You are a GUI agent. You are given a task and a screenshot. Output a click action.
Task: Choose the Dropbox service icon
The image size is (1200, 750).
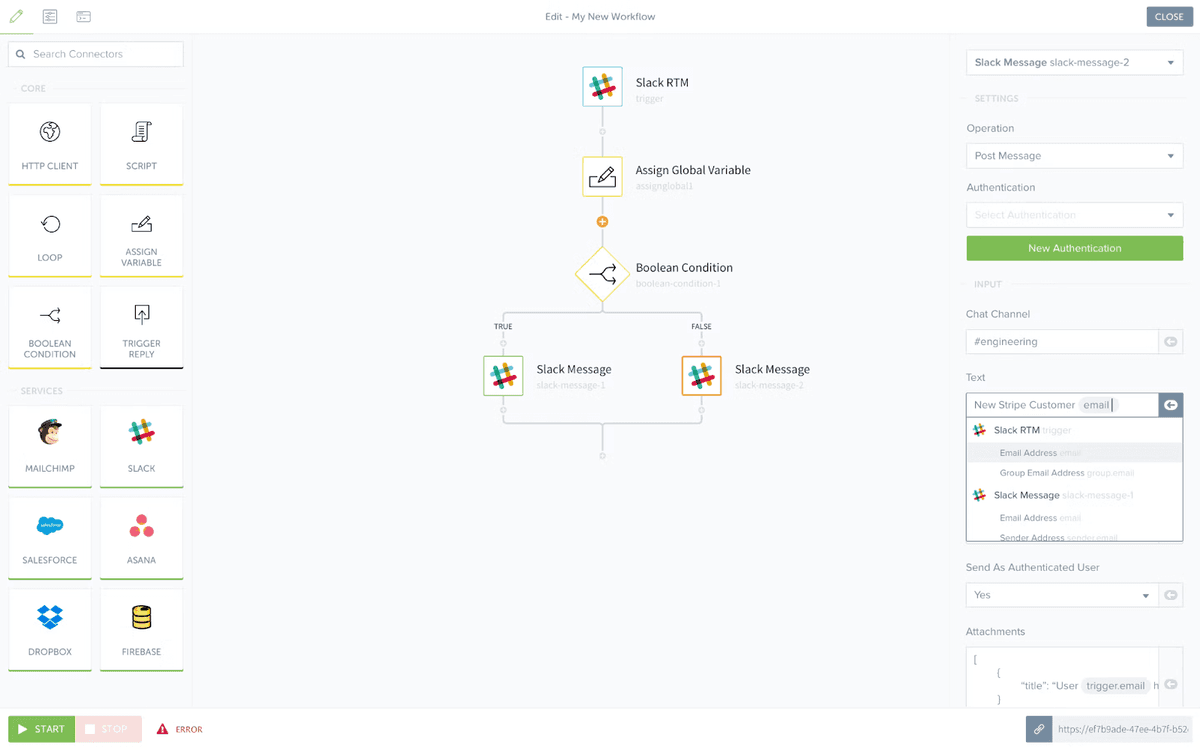tap(50, 617)
